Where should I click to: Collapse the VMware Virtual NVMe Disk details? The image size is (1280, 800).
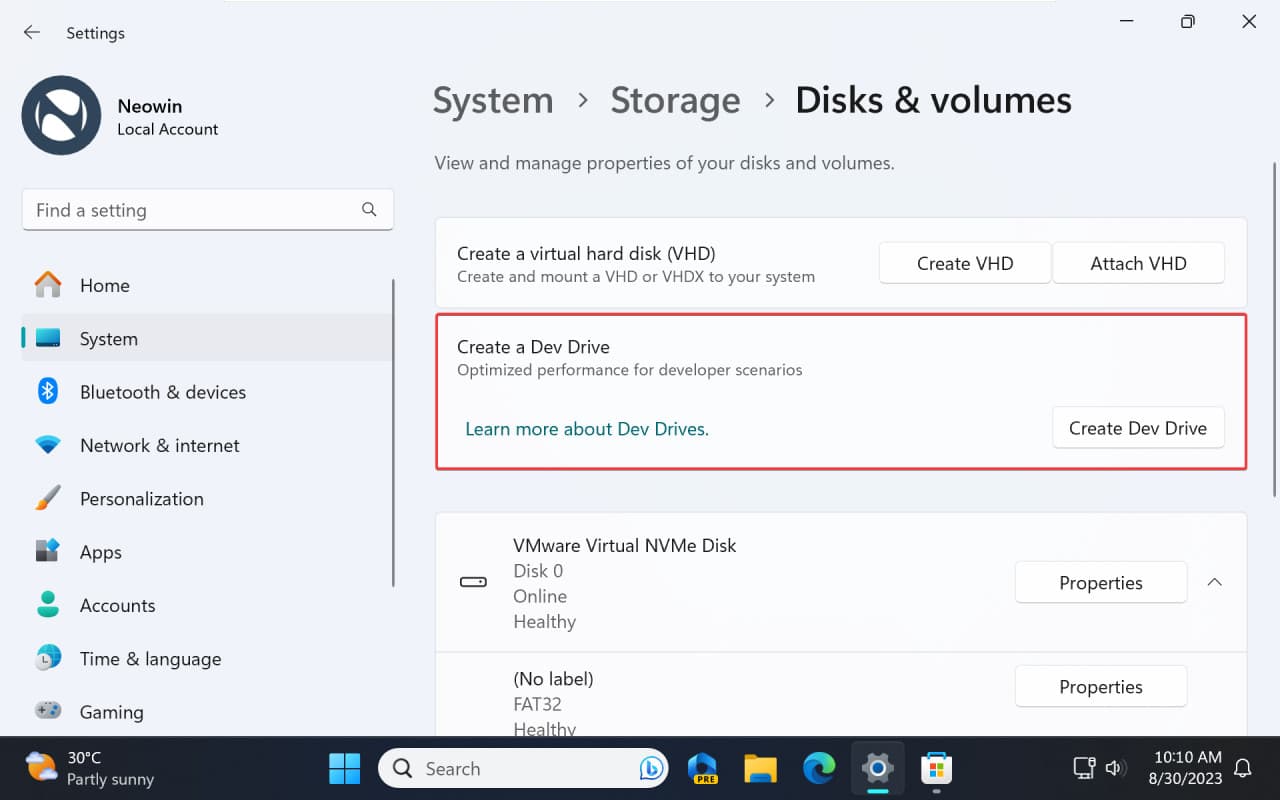pyautogui.click(x=1214, y=581)
